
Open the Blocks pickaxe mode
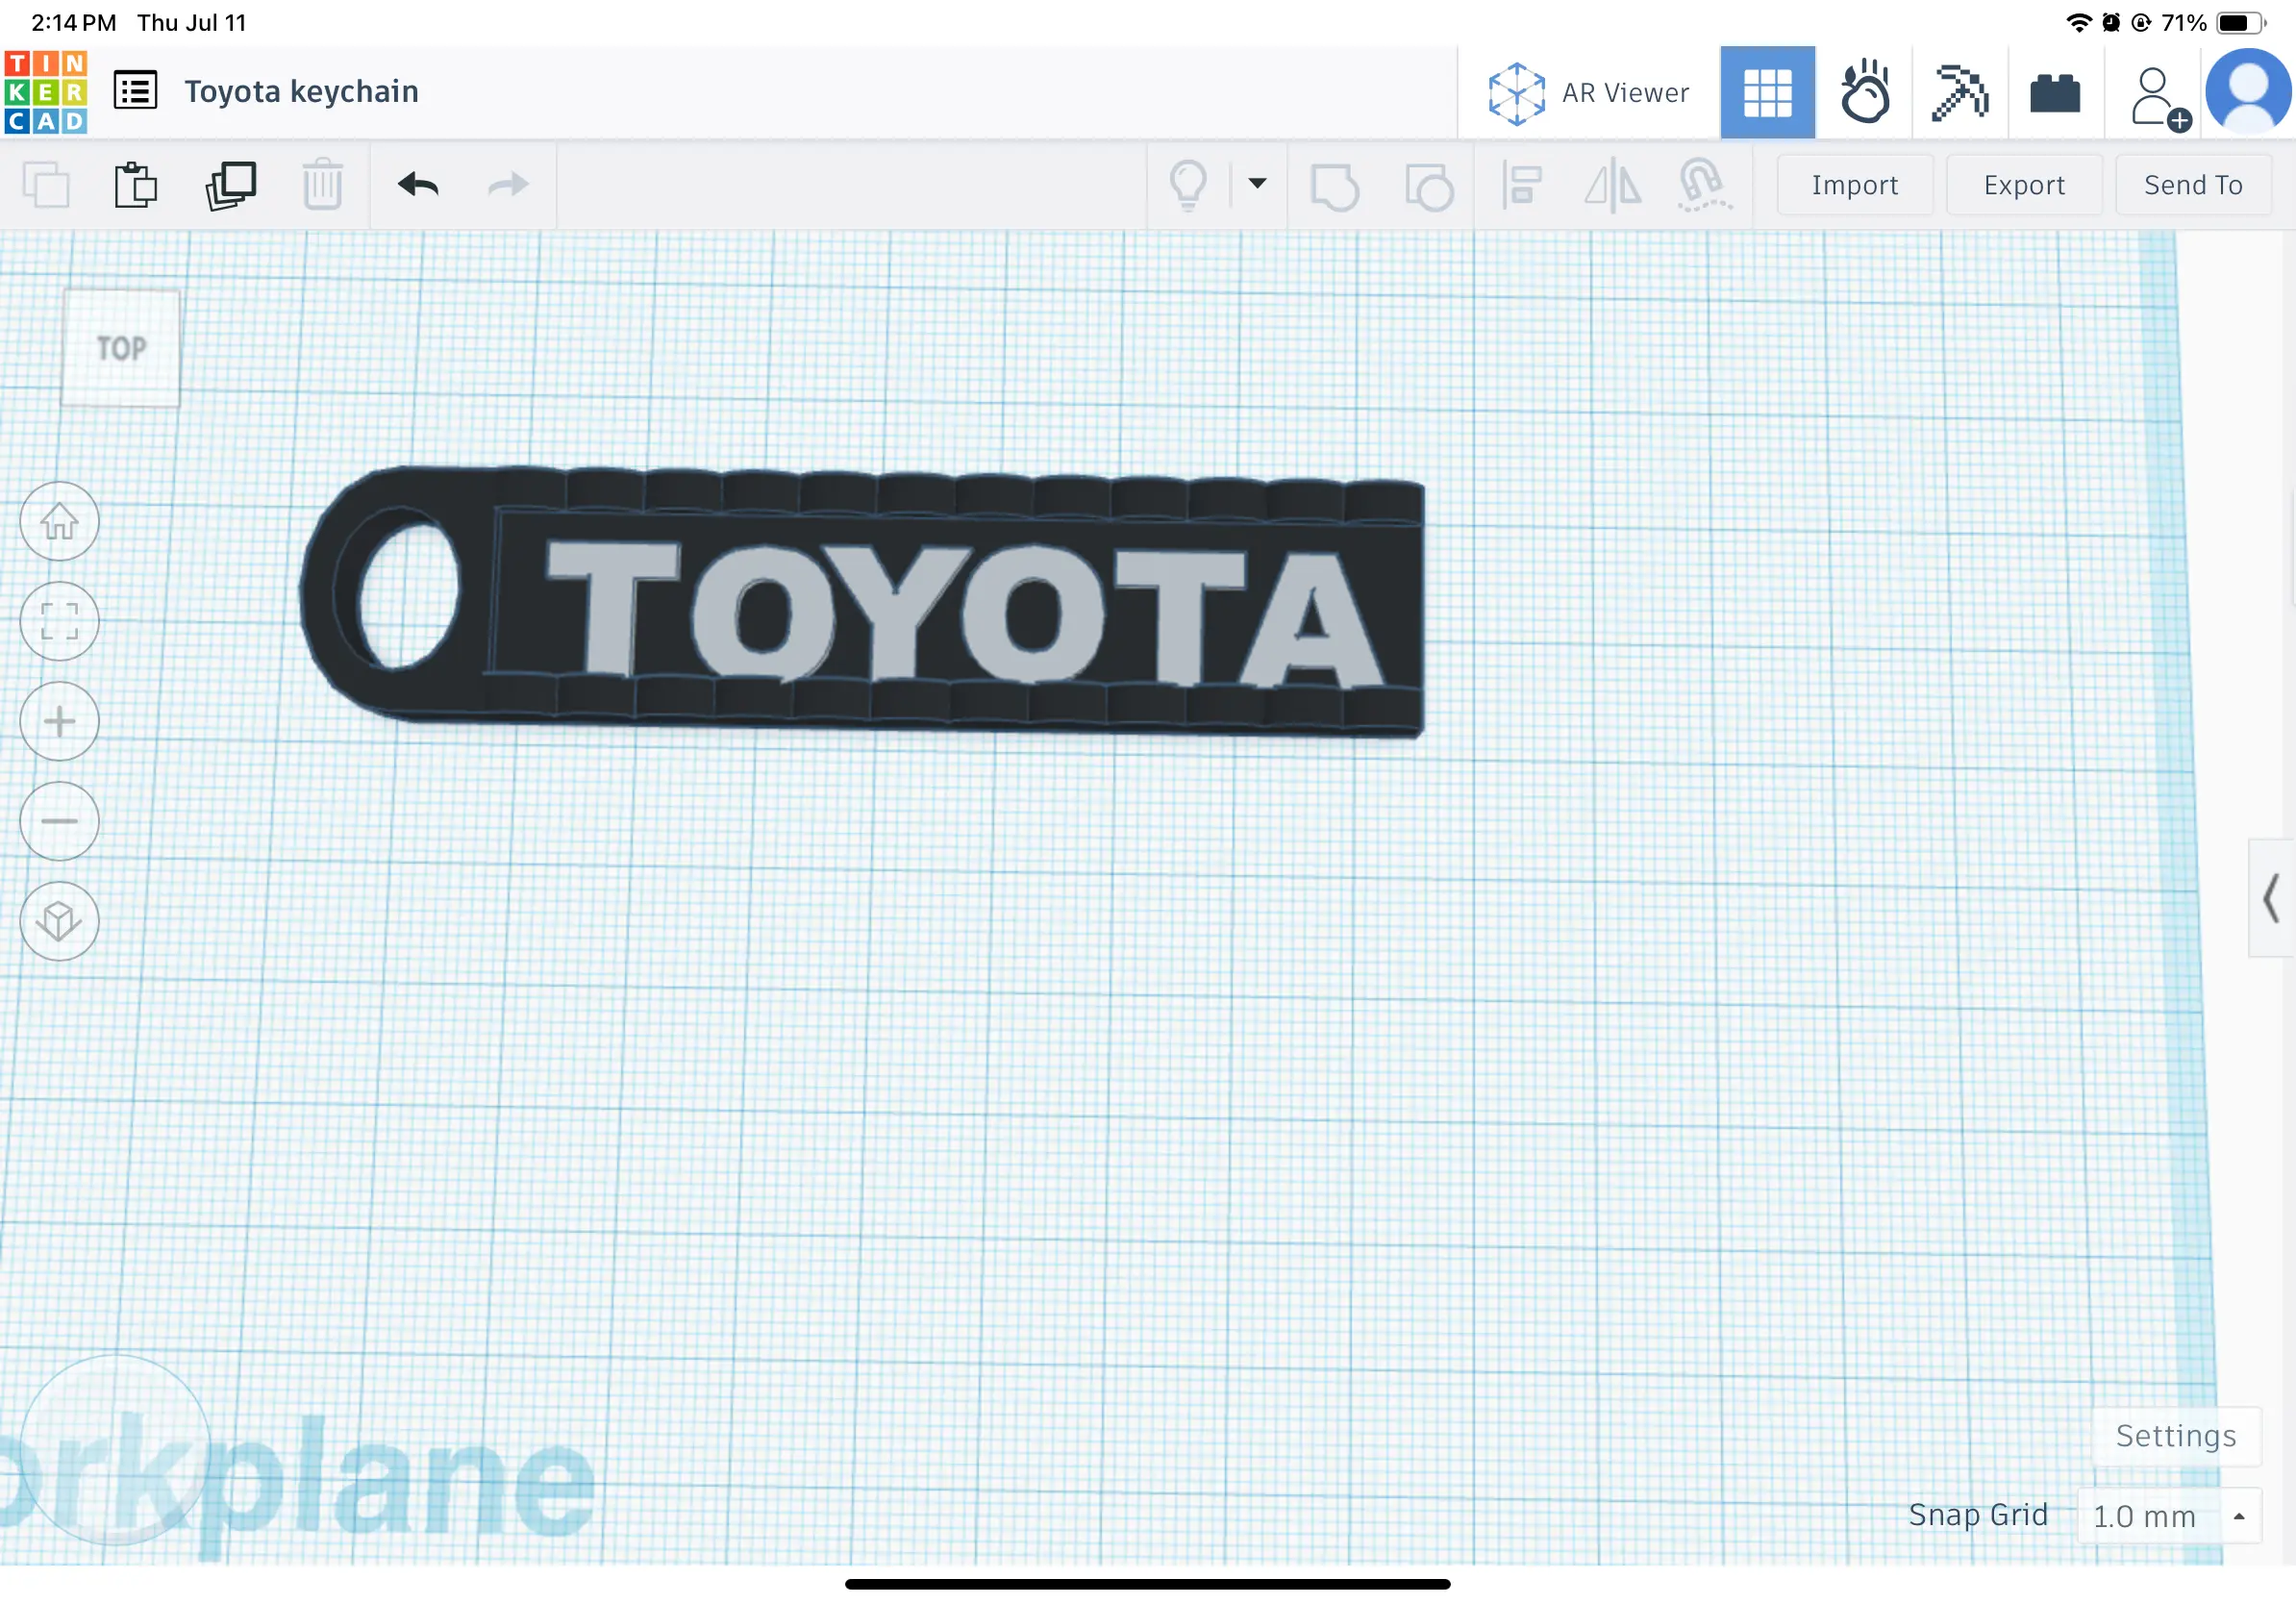click(x=1959, y=92)
